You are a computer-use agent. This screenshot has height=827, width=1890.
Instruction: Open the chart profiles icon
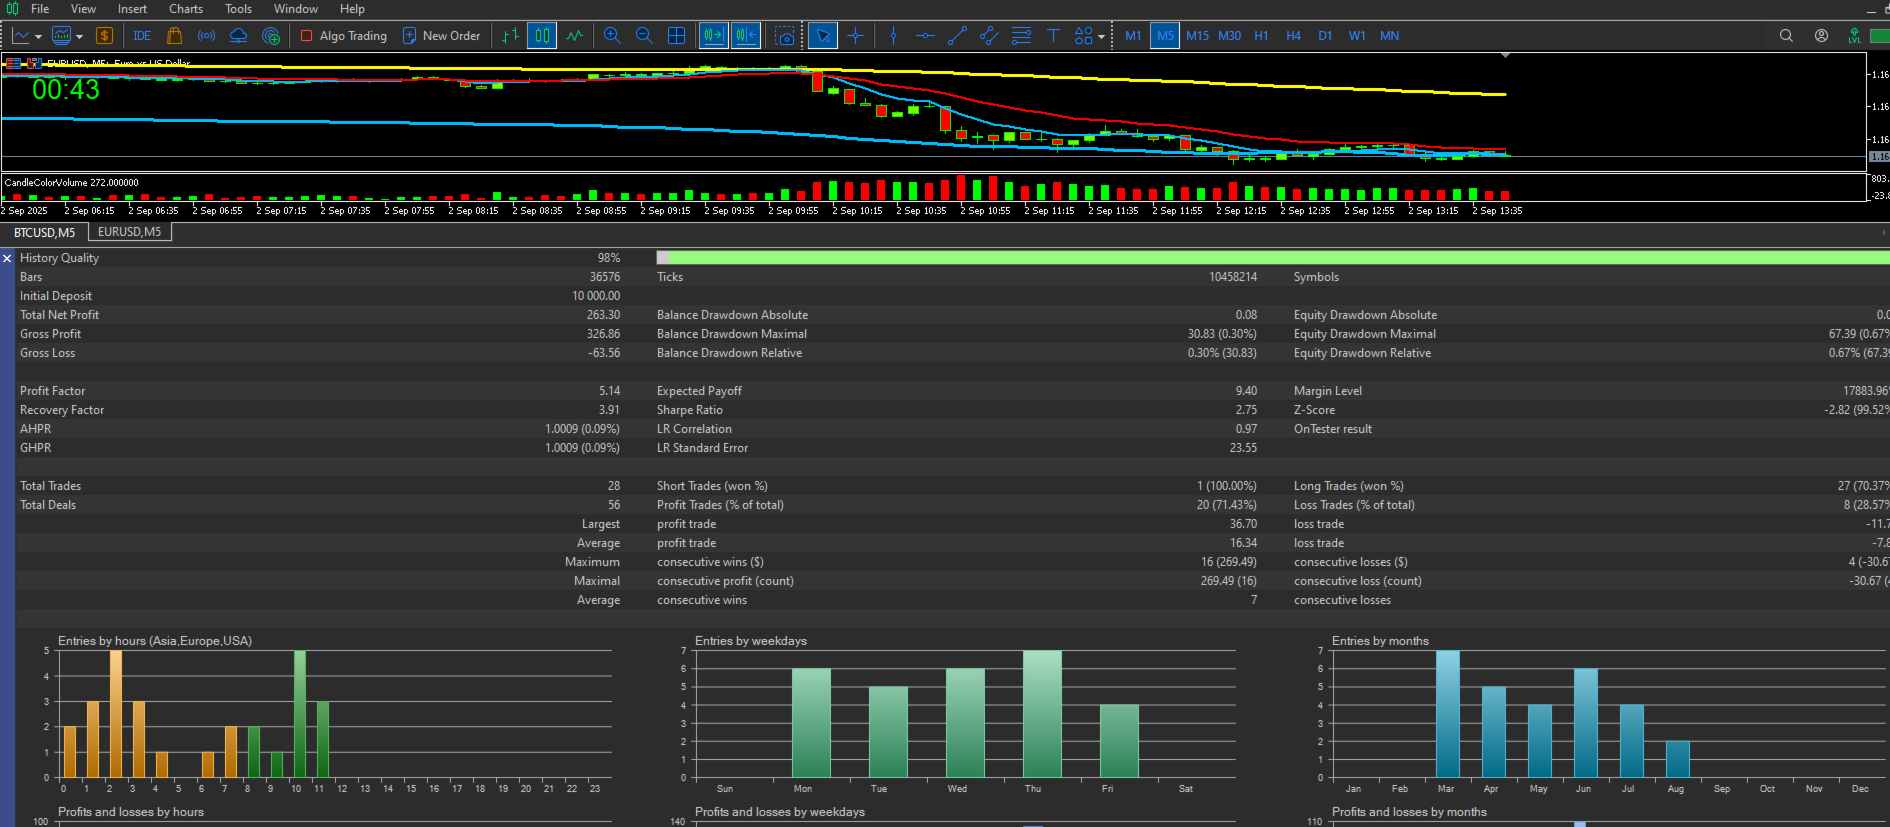tap(61, 36)
